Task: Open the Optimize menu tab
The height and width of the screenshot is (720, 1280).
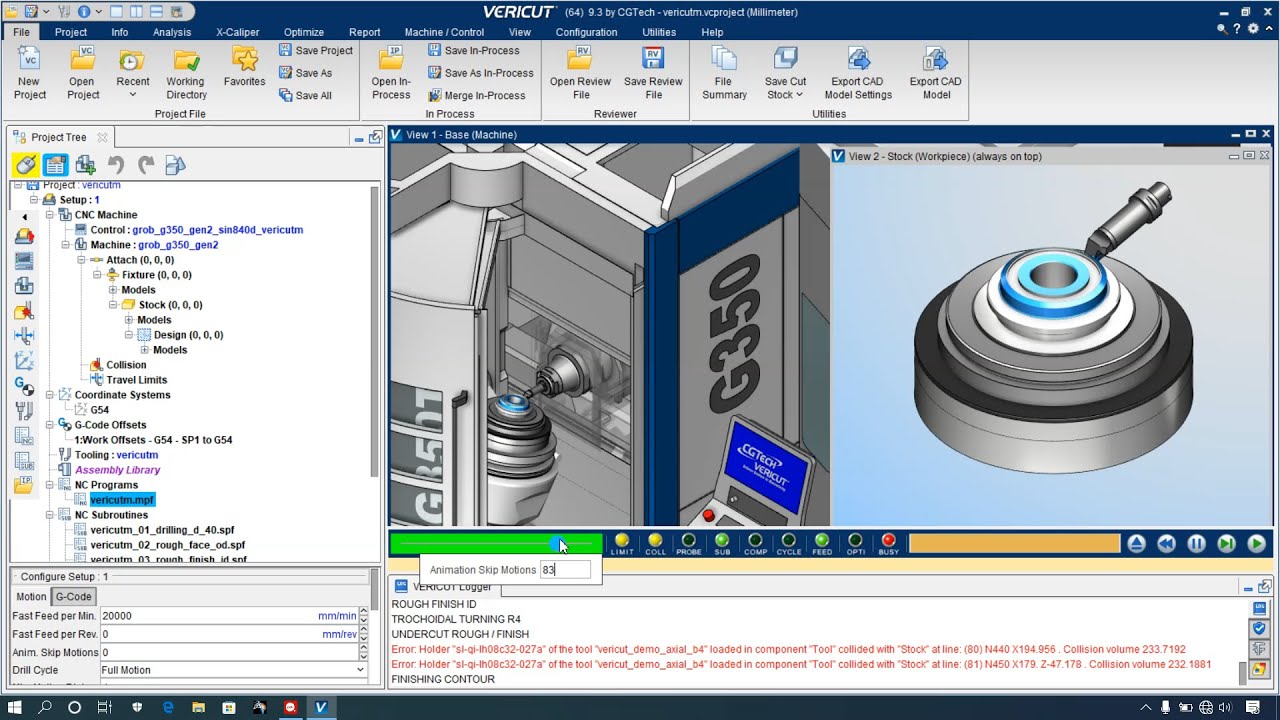Action: pos(303,32)
